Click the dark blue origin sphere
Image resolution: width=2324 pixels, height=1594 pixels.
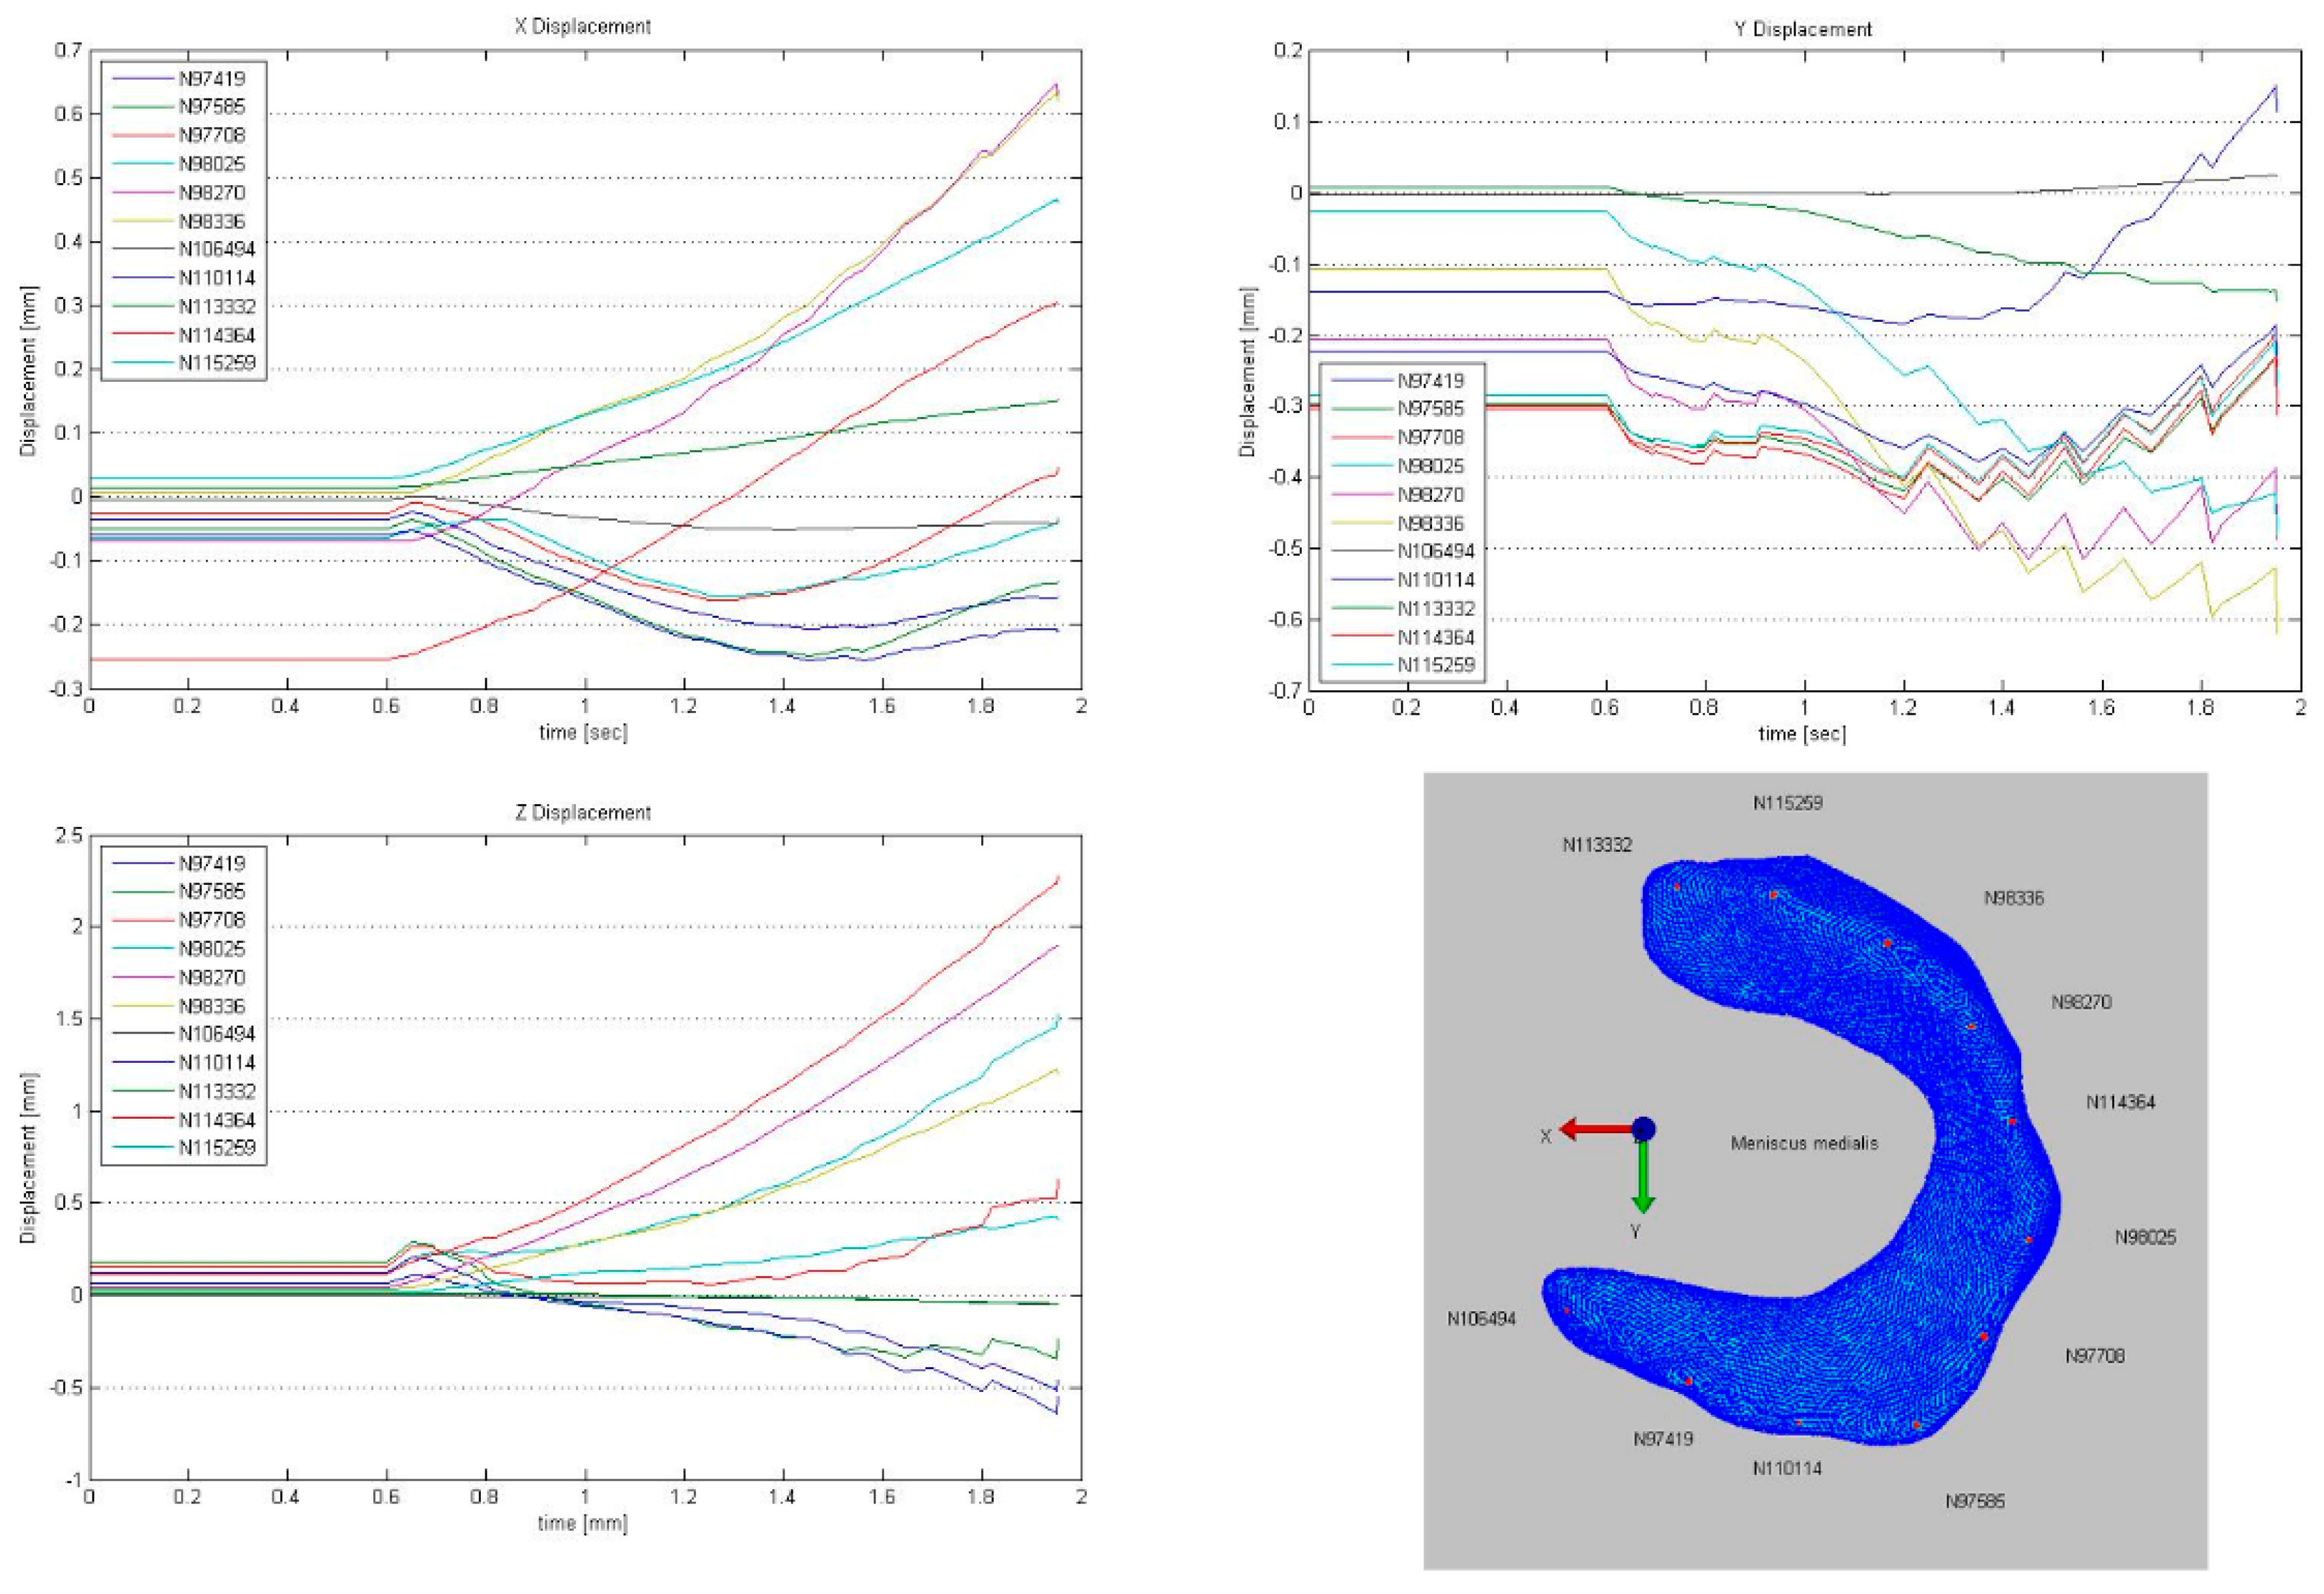(1643, 1129)
